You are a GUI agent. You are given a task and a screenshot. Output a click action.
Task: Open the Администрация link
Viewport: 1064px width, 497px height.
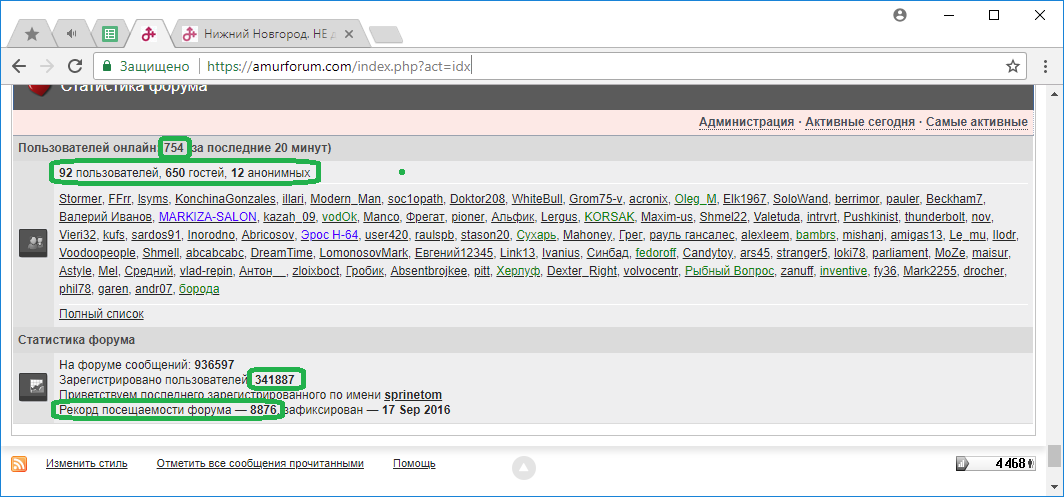click(746, 122)
